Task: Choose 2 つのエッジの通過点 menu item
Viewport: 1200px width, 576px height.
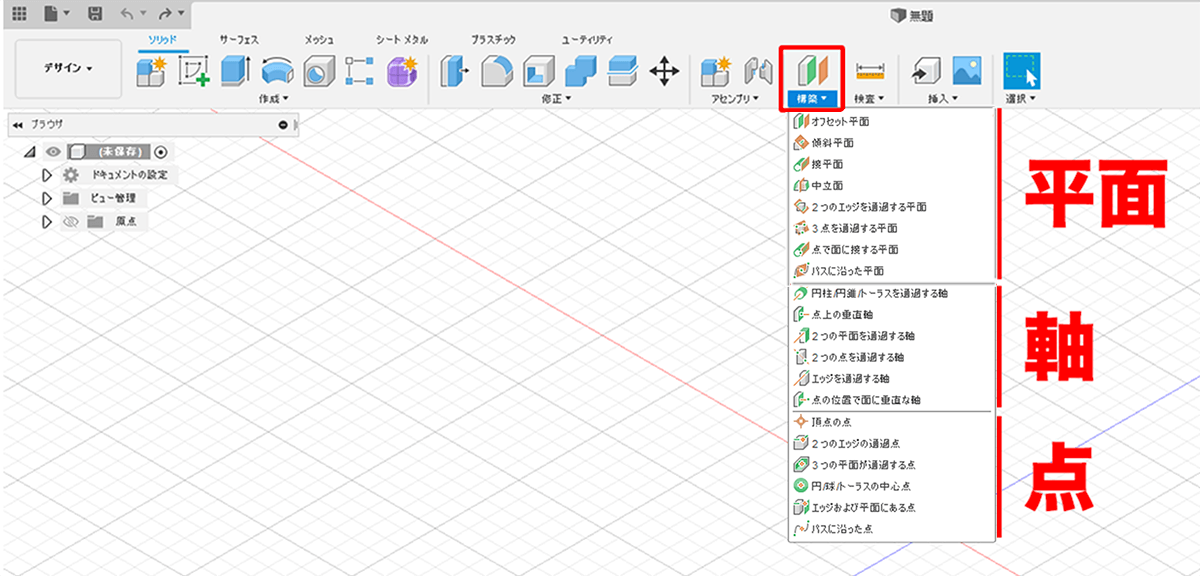Action: [892, 443]
